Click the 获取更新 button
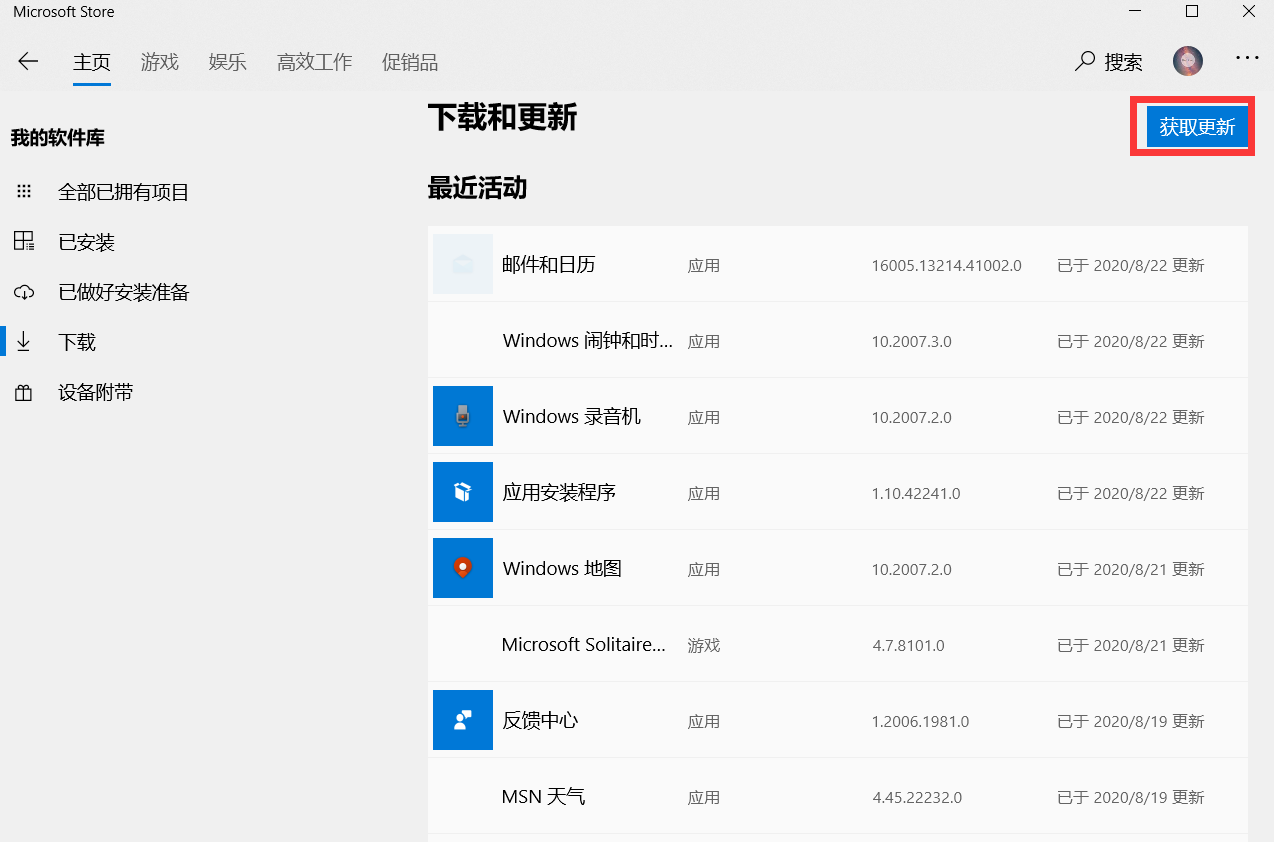 (x=1197, y=127)
